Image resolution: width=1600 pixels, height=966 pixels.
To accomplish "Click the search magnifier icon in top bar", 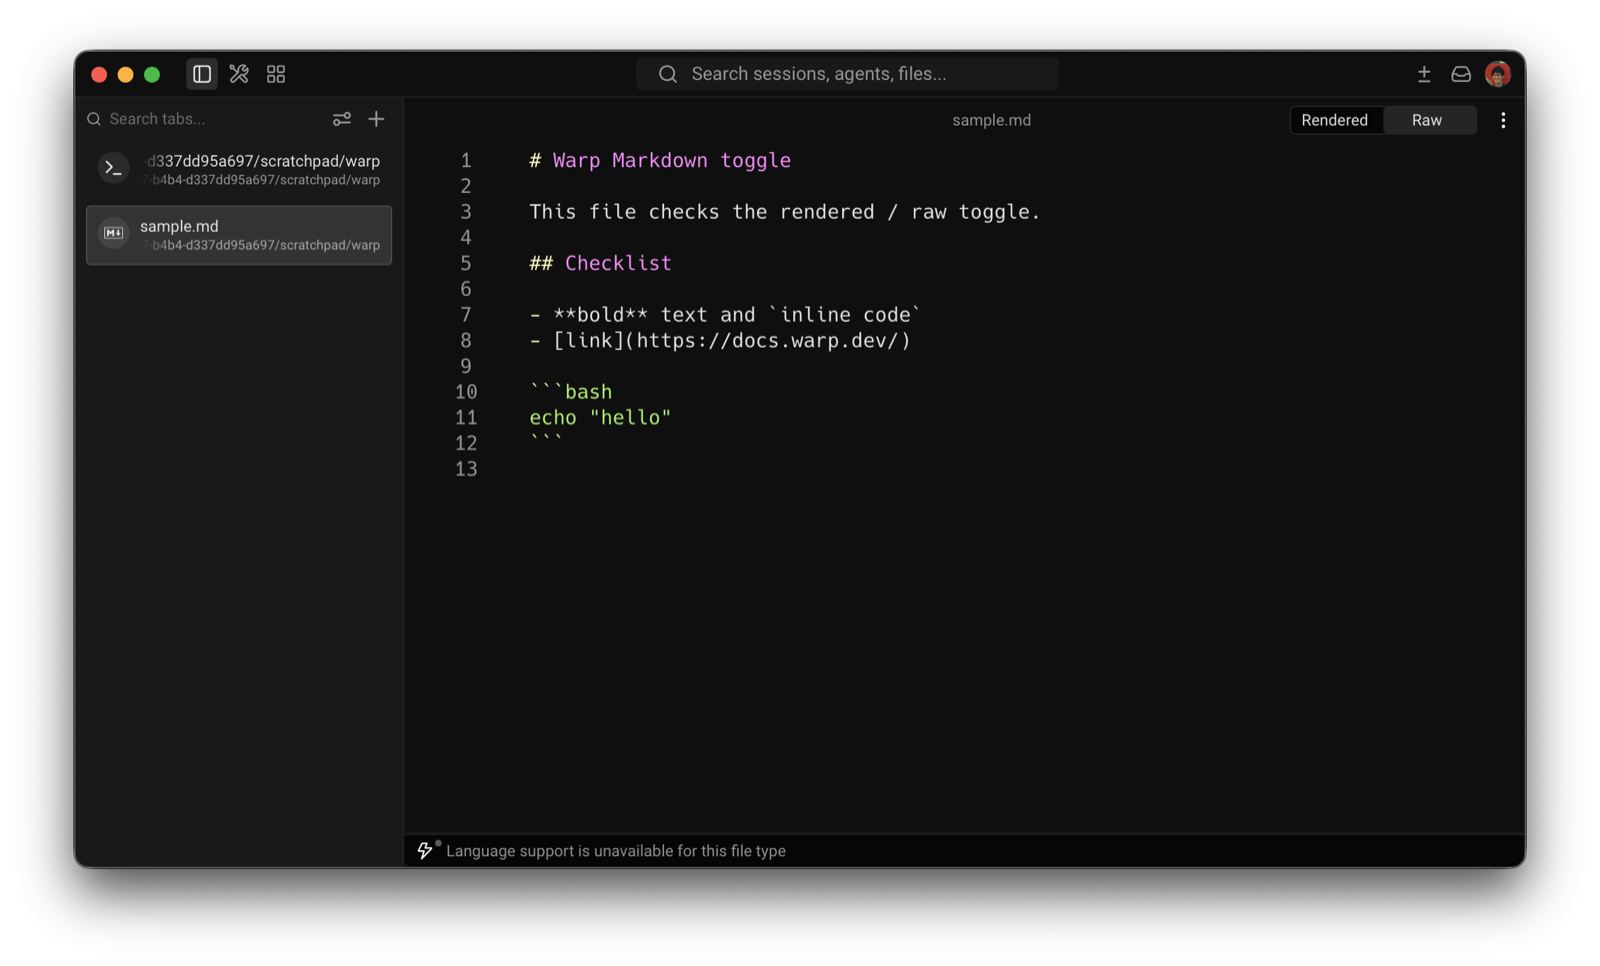I will point(668,74).
